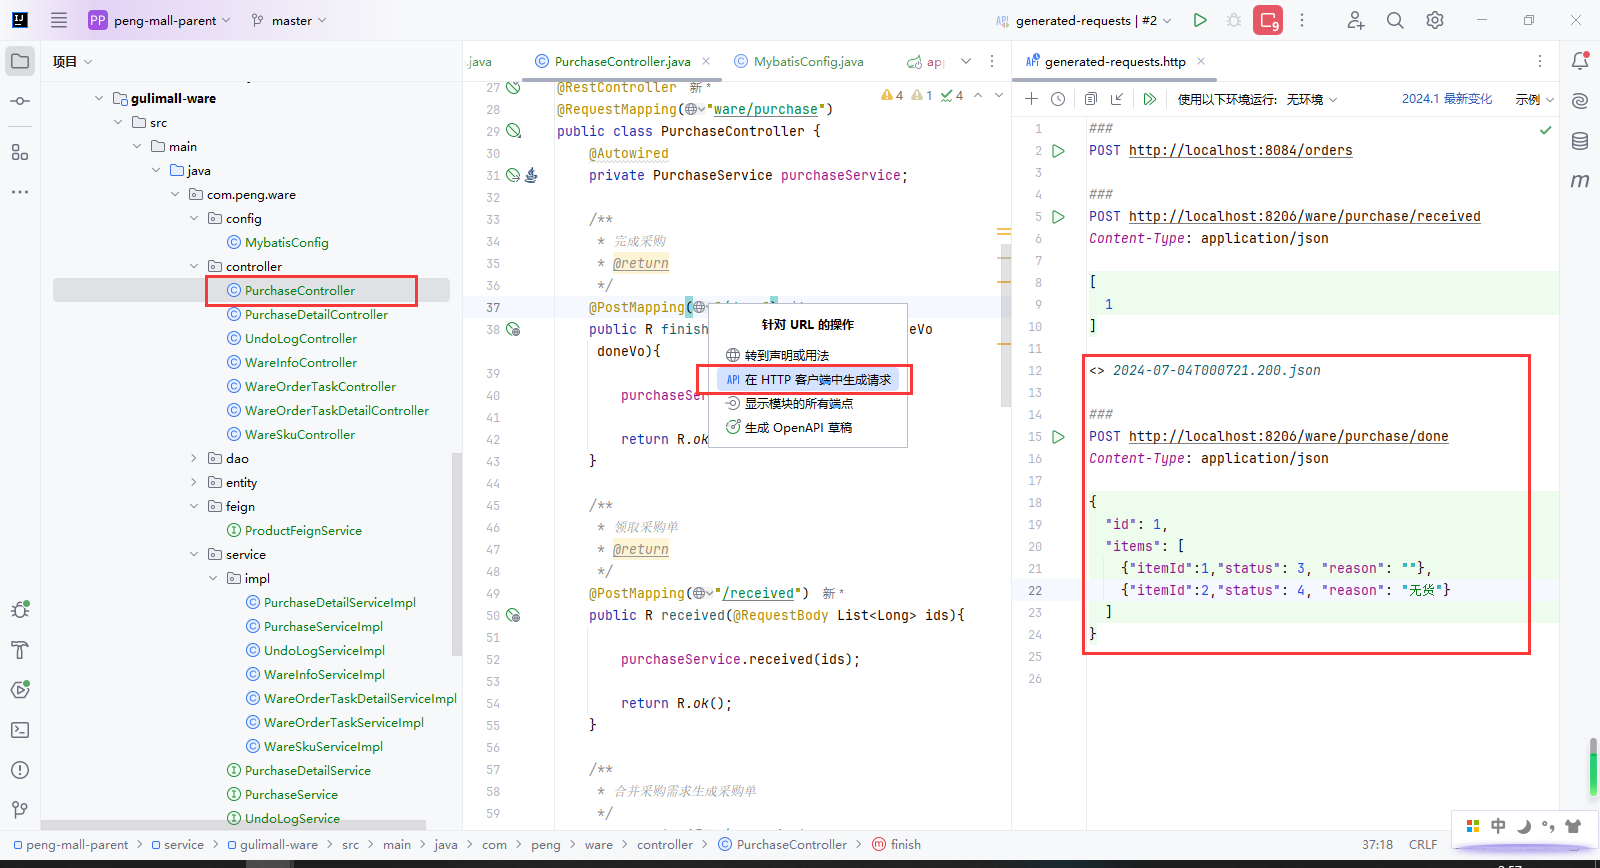This screenshot has width=1600, height=868.
Task: Open Search Everywhere magnifier
Action: (1395, 20)
